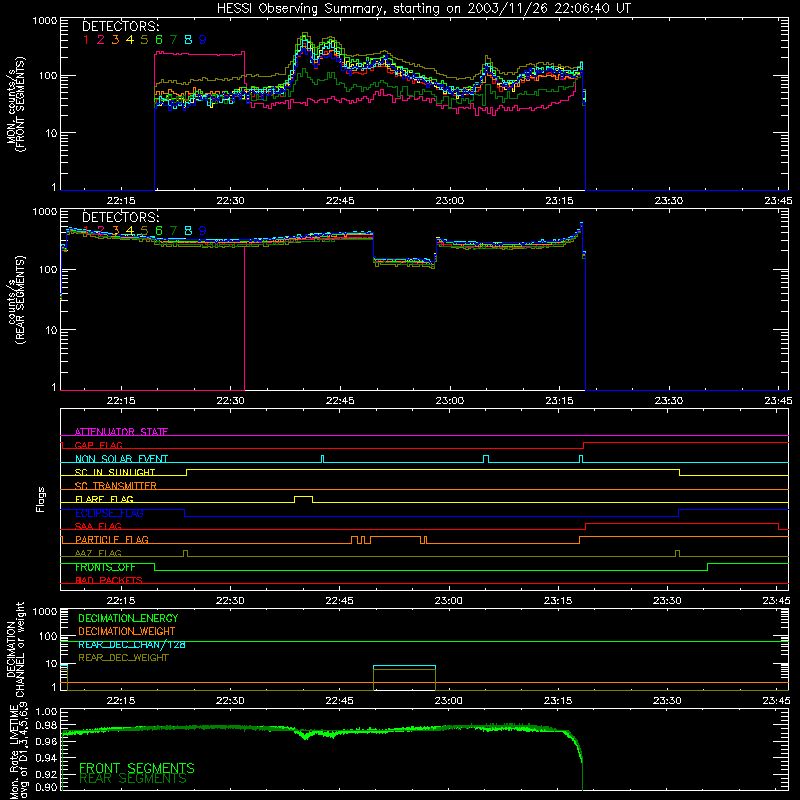Viewport: 800px width, 800px height.
Task: Select pink detector 2 legend number in front plot
Action: coord(101,39)
